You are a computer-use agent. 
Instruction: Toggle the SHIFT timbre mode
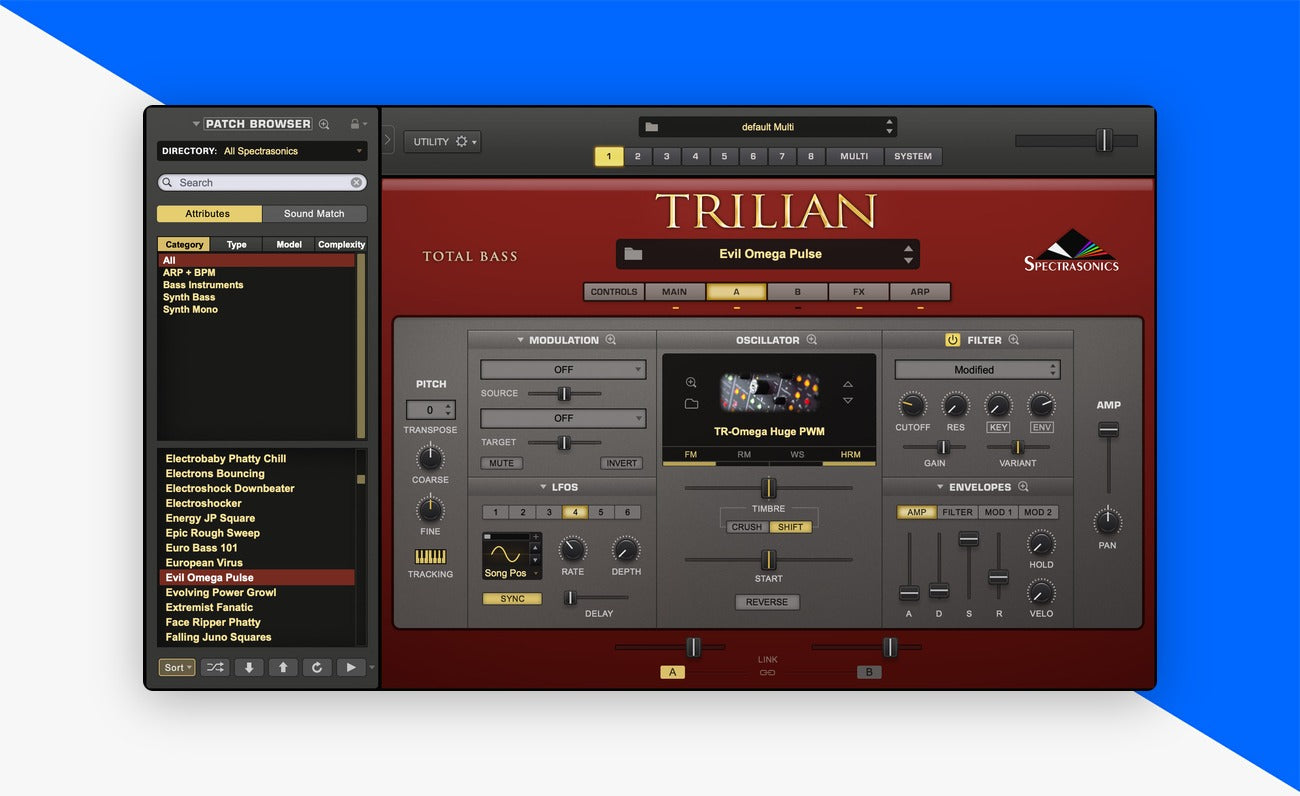point(790,527)
